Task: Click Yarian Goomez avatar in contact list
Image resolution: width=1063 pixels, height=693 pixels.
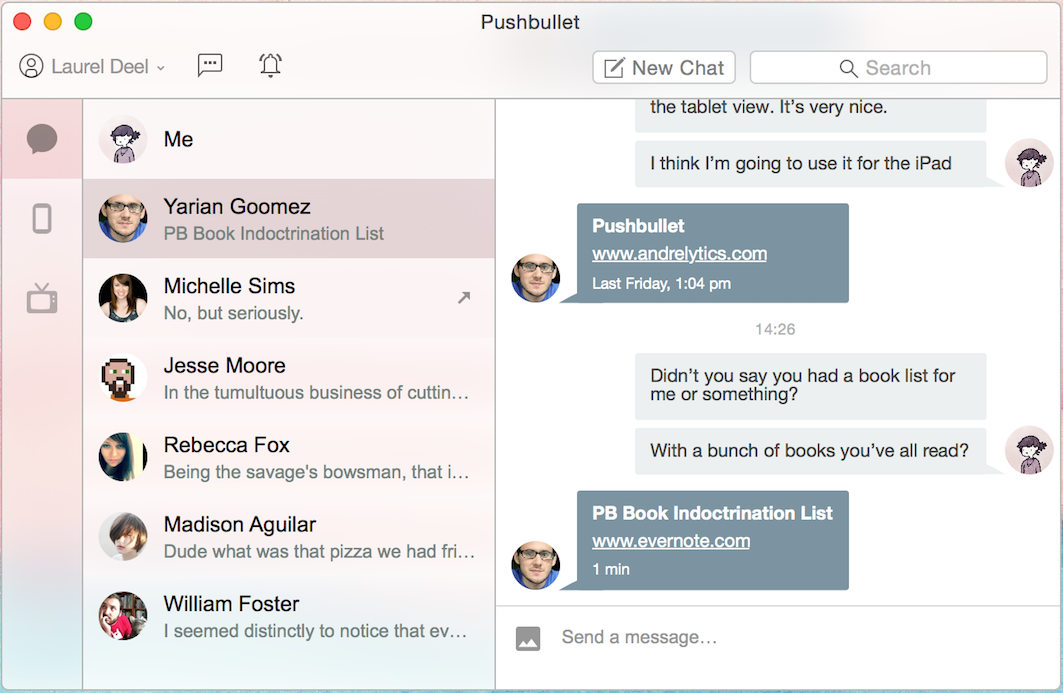Action: pos(123,218)
